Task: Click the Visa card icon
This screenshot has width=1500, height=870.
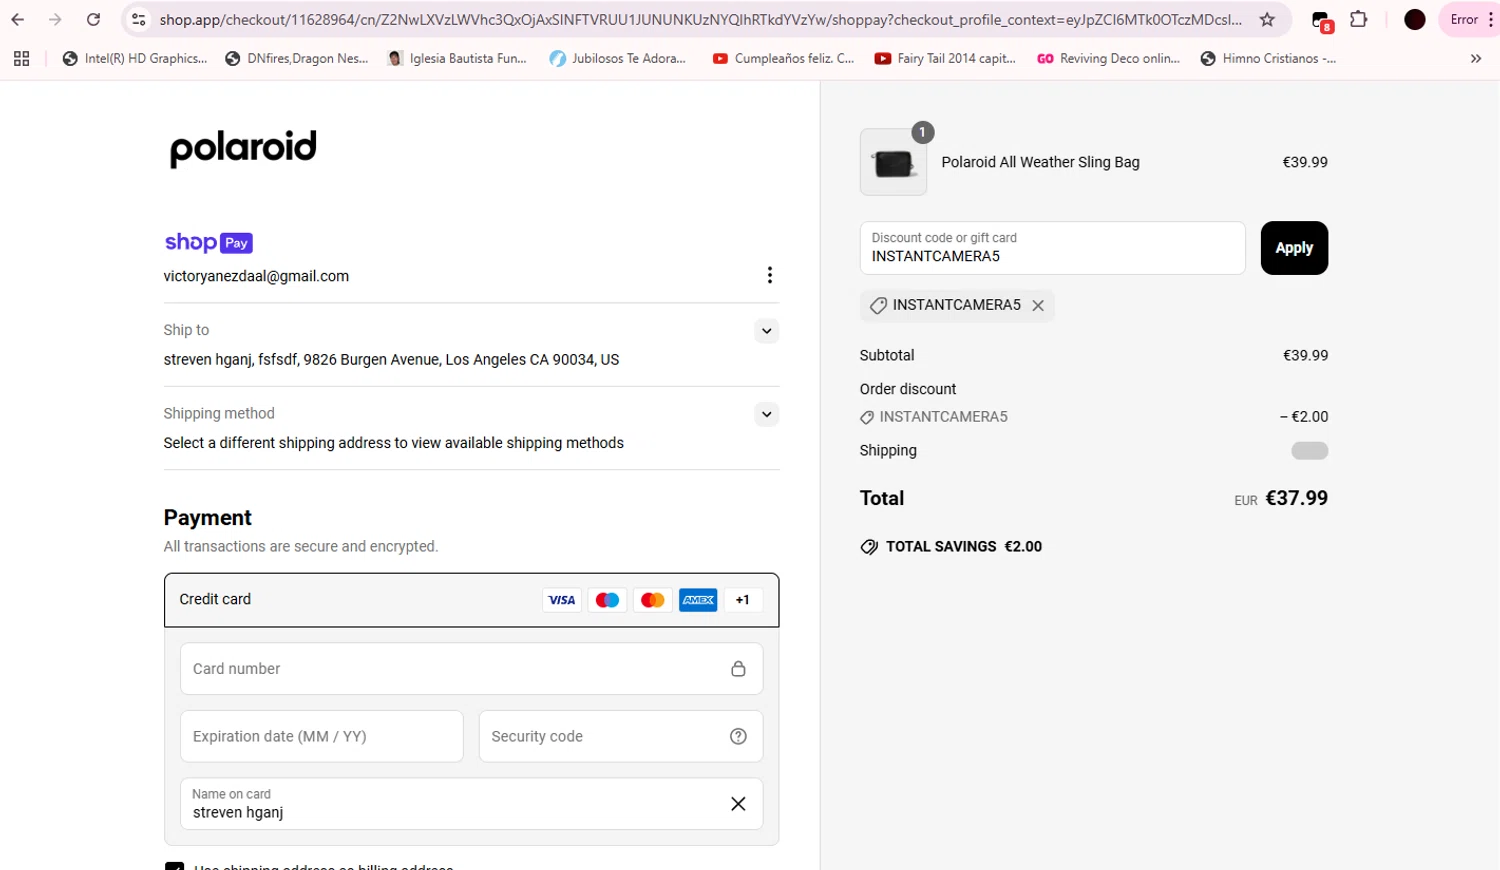Action: tap(562, 600)
